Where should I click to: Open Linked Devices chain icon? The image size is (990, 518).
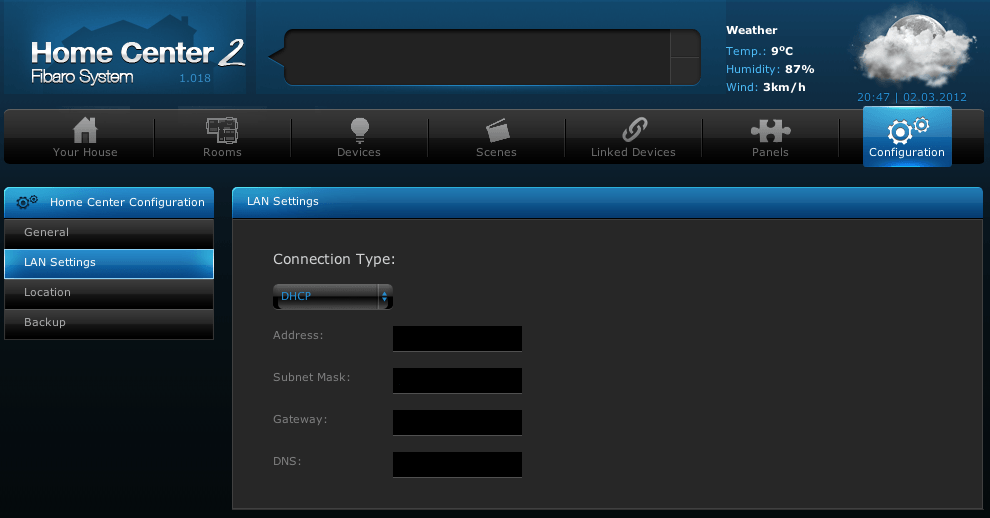click(634, 130)
